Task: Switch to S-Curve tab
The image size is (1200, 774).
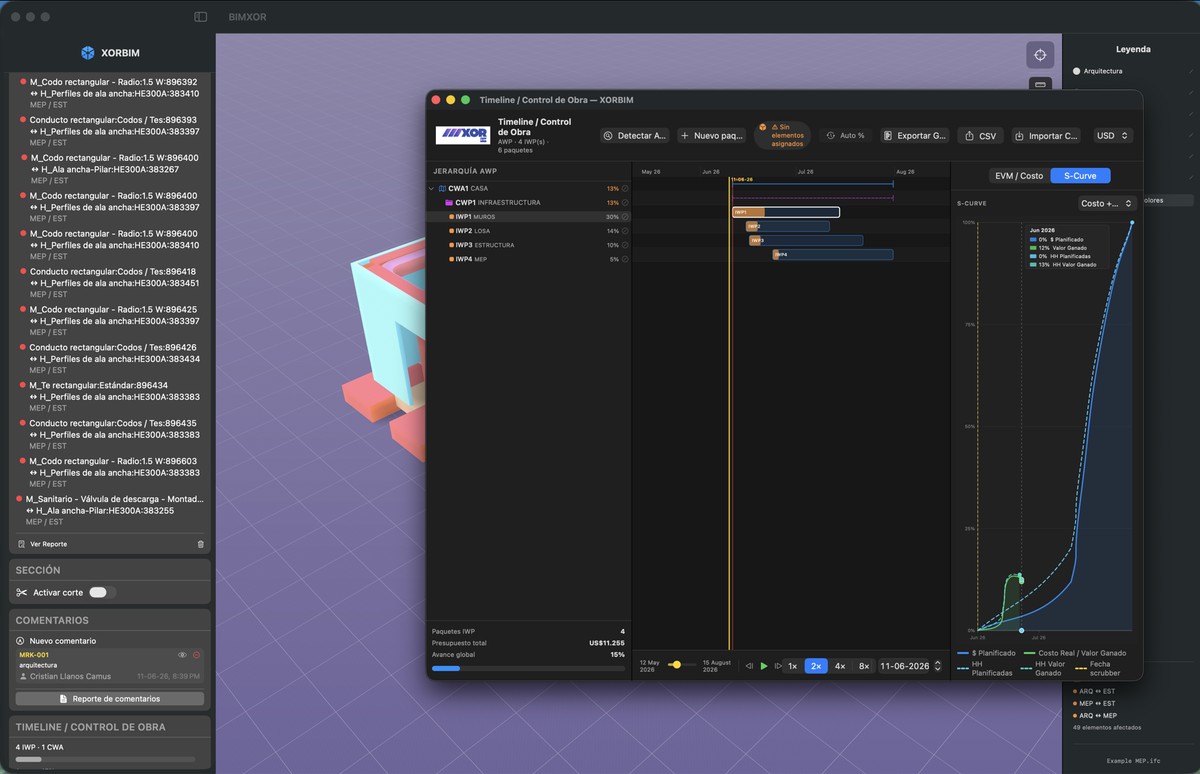Action: click(1080, 176)
